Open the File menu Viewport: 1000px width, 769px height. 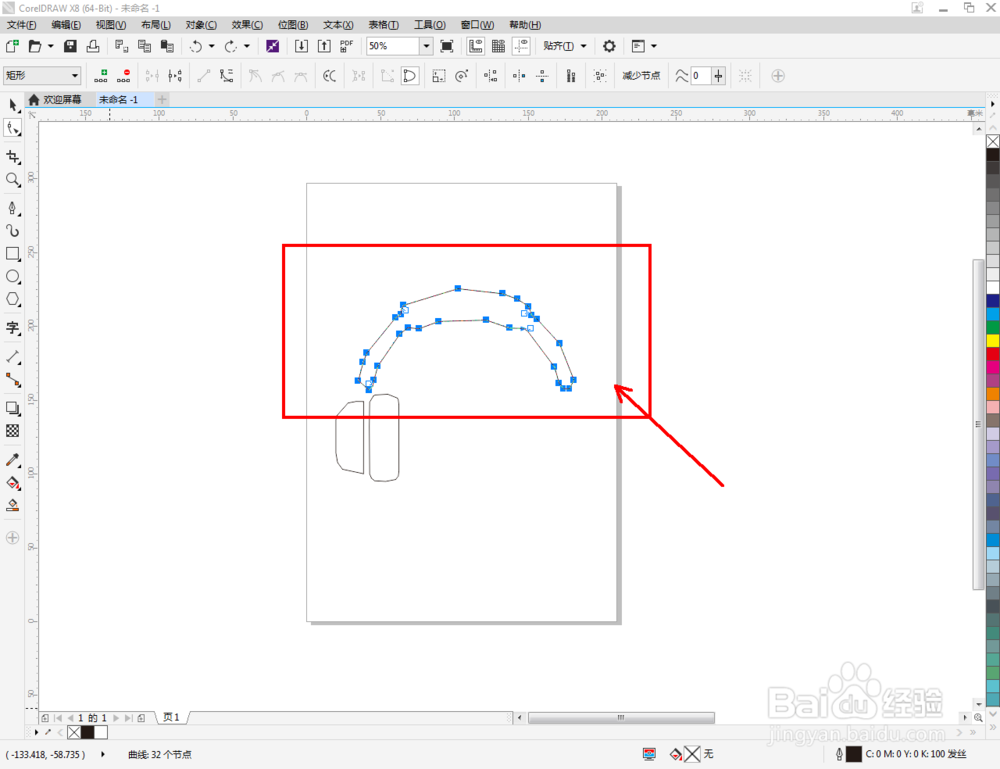click(x=22, y=25)
